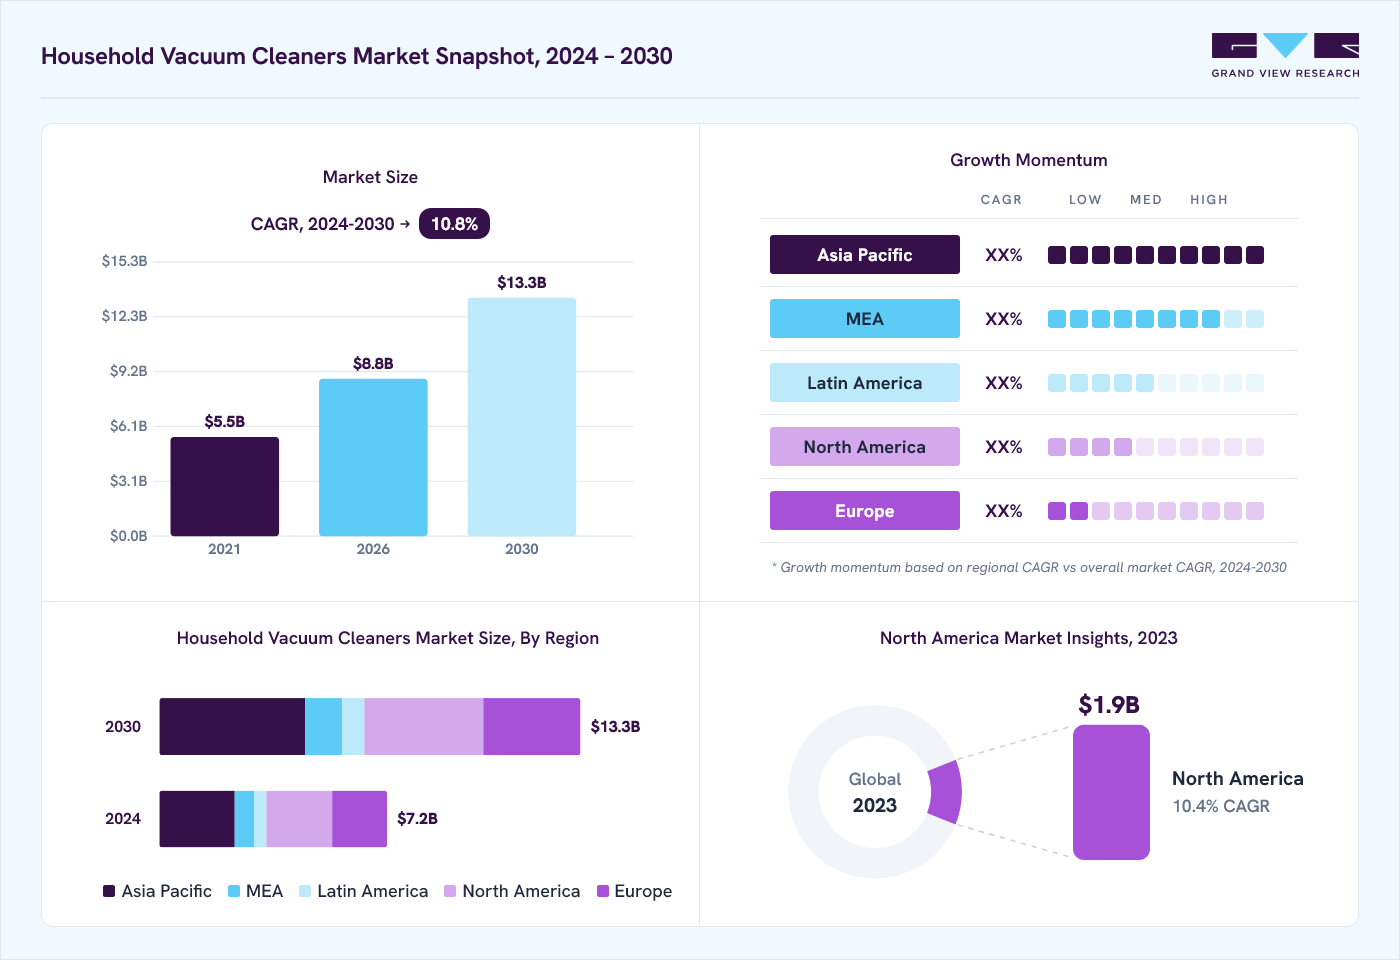Click the purple North America slice of the donut
1400x960 pixels.
945,792
